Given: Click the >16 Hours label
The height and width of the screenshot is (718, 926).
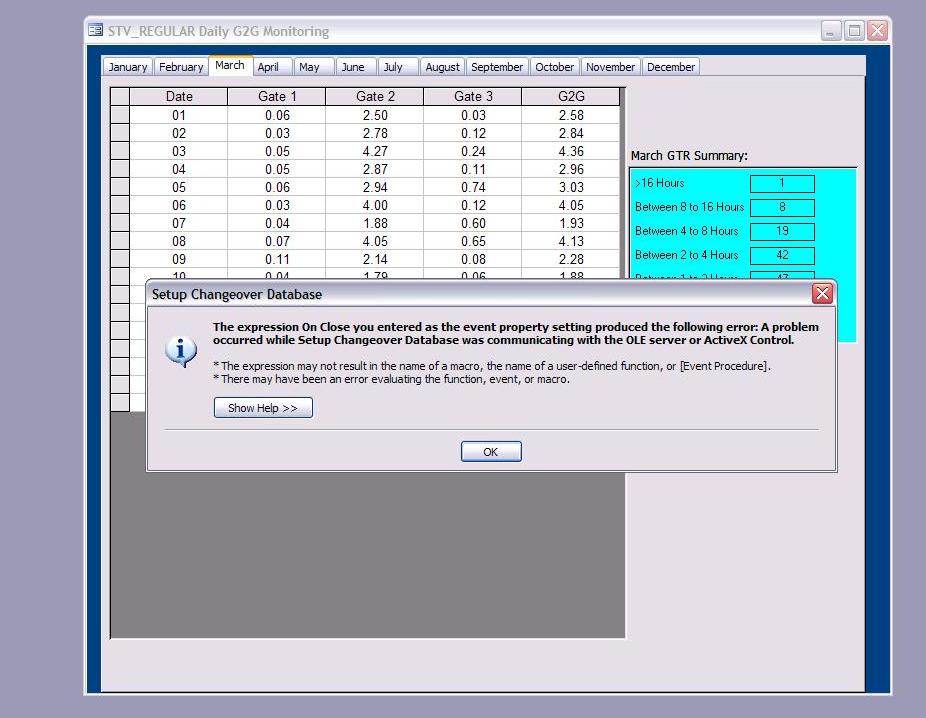Looking at the screenshot, I should click(659, 183).
